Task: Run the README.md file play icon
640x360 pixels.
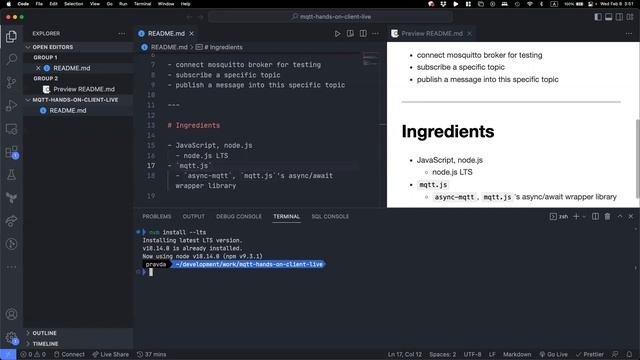Action: tap(338, 33)
